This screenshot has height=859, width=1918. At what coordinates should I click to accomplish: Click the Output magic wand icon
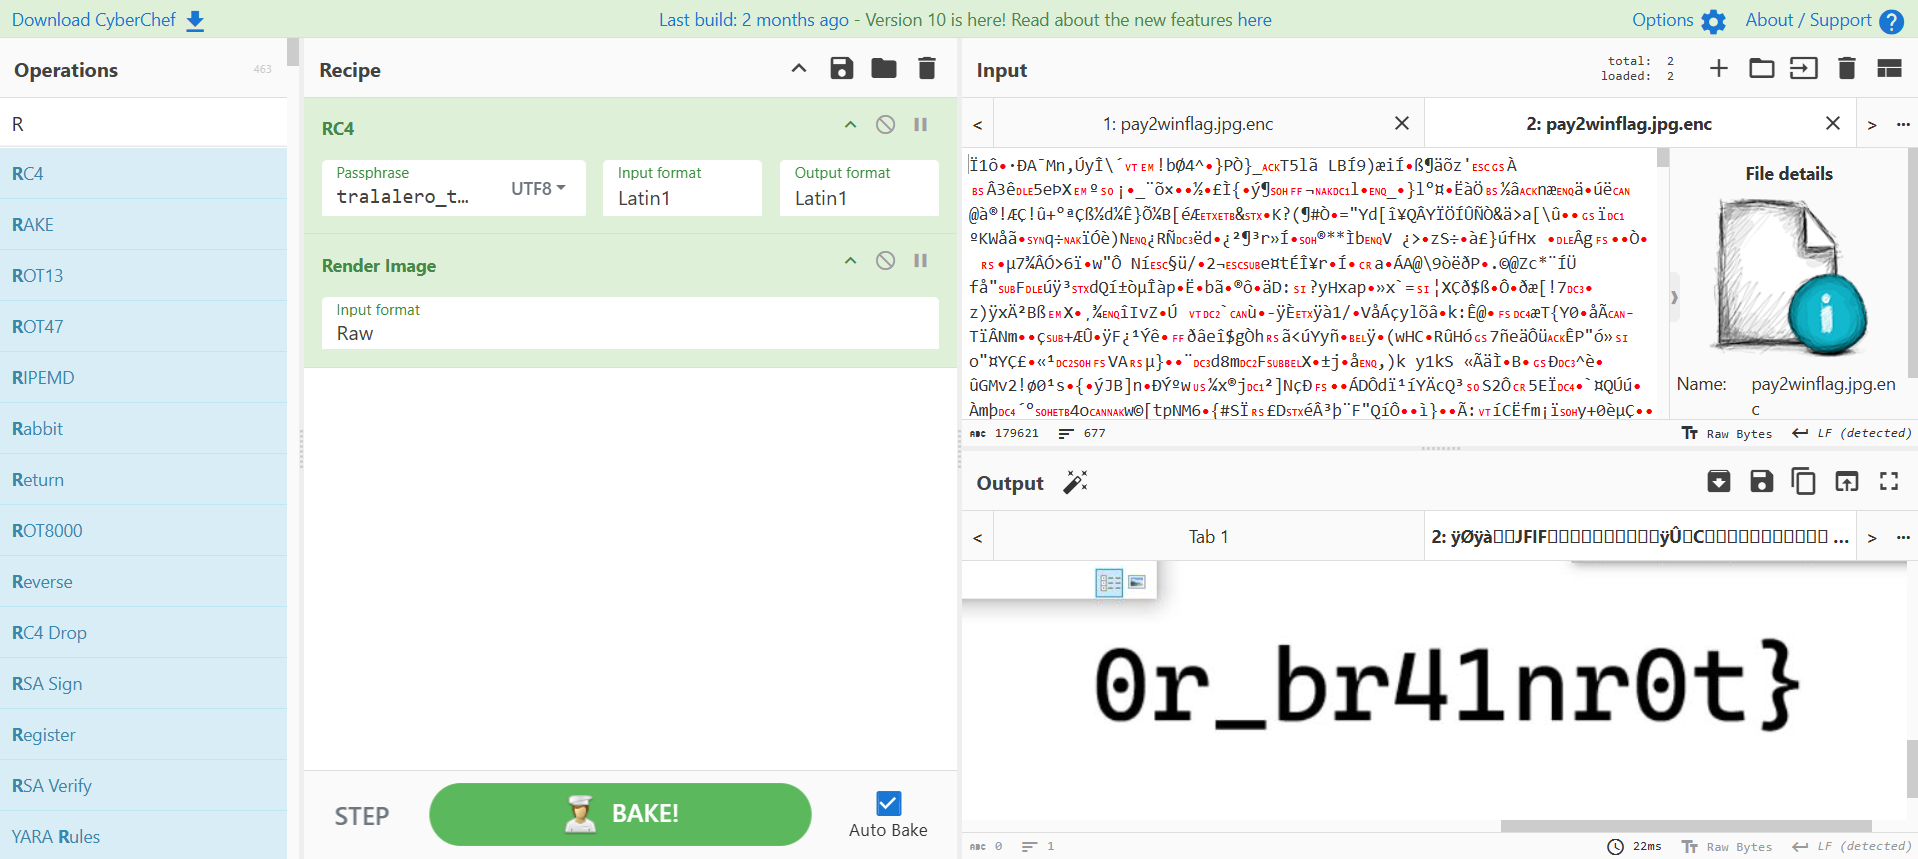(x=1075, y=483)
